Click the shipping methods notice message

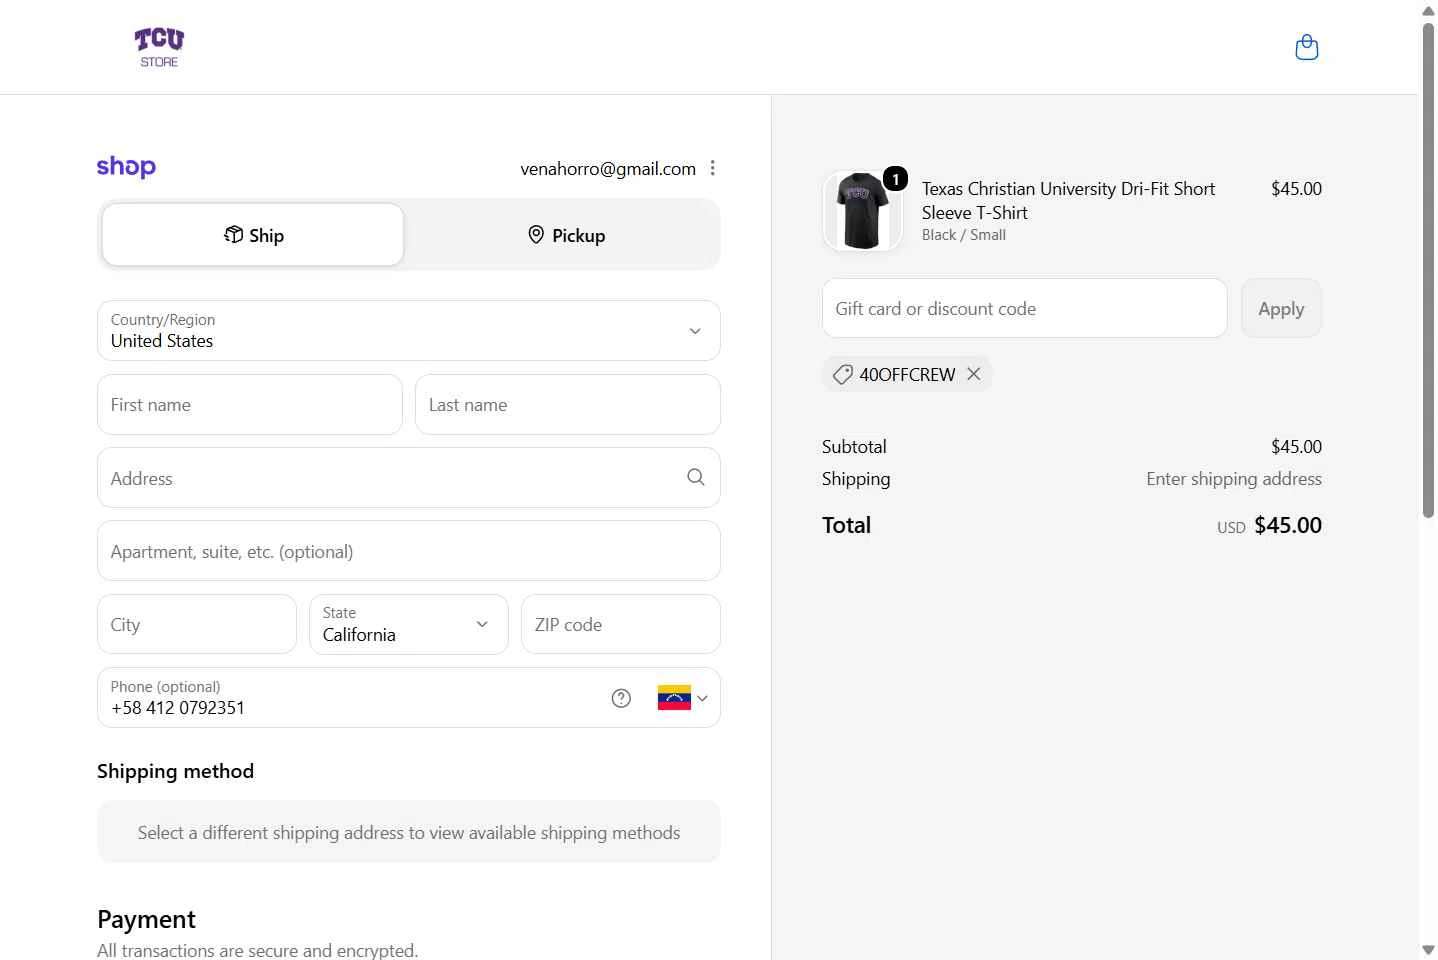point(409,832)
